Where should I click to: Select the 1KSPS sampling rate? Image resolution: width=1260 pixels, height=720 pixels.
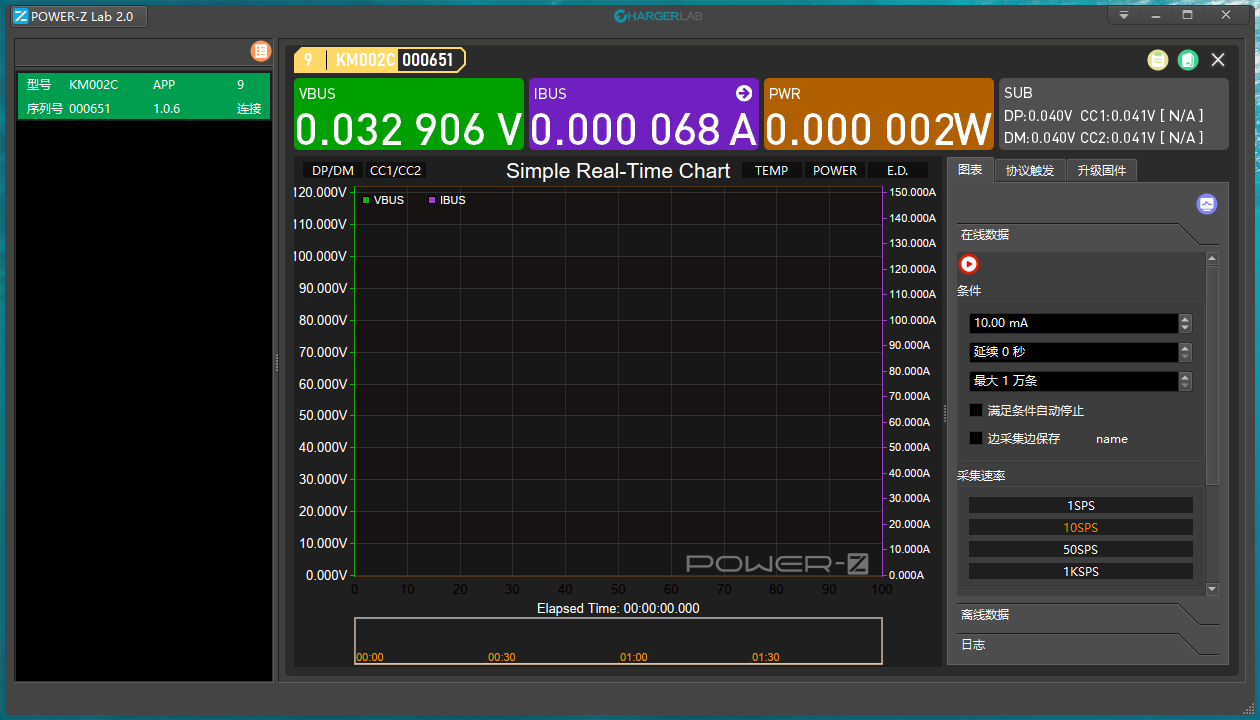pos(1080,570)
